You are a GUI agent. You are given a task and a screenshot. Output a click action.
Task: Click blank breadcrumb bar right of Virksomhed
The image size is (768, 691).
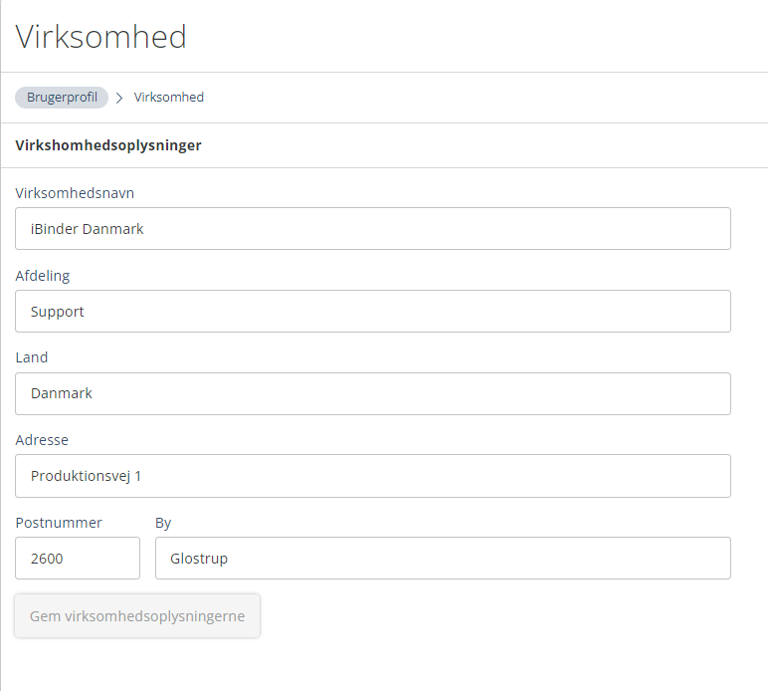pos(480,98)
